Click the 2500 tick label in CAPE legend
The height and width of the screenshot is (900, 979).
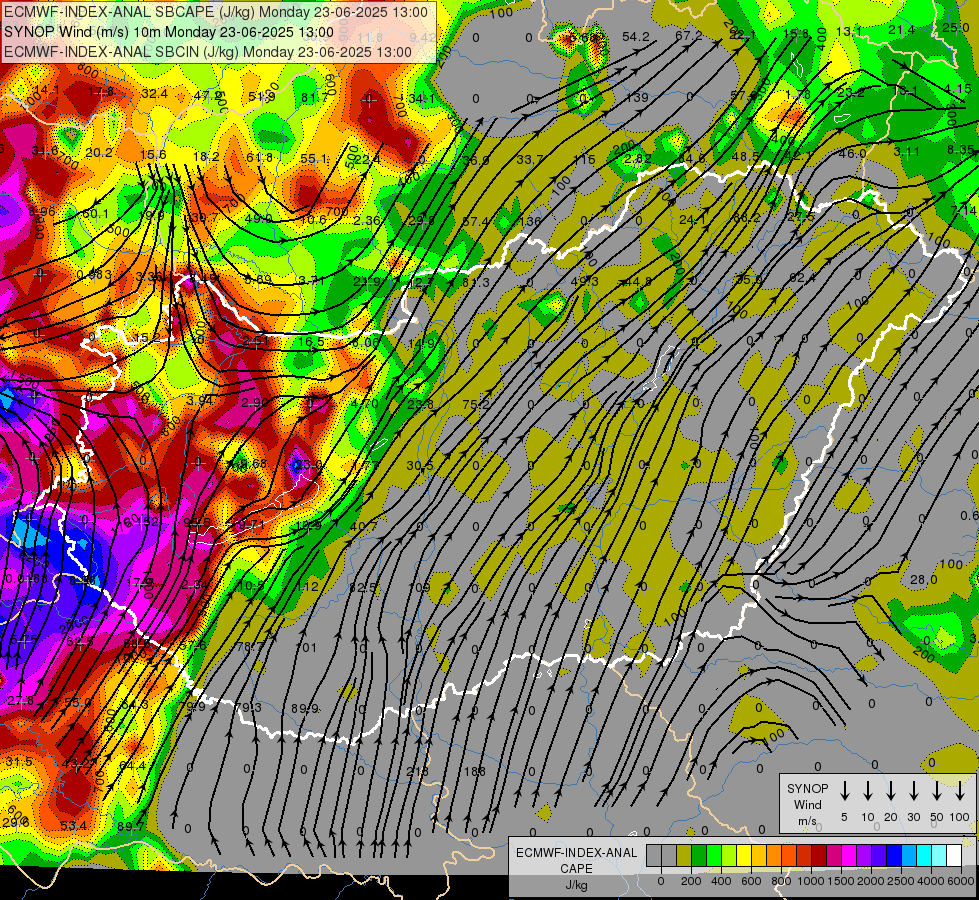(901, 881)
